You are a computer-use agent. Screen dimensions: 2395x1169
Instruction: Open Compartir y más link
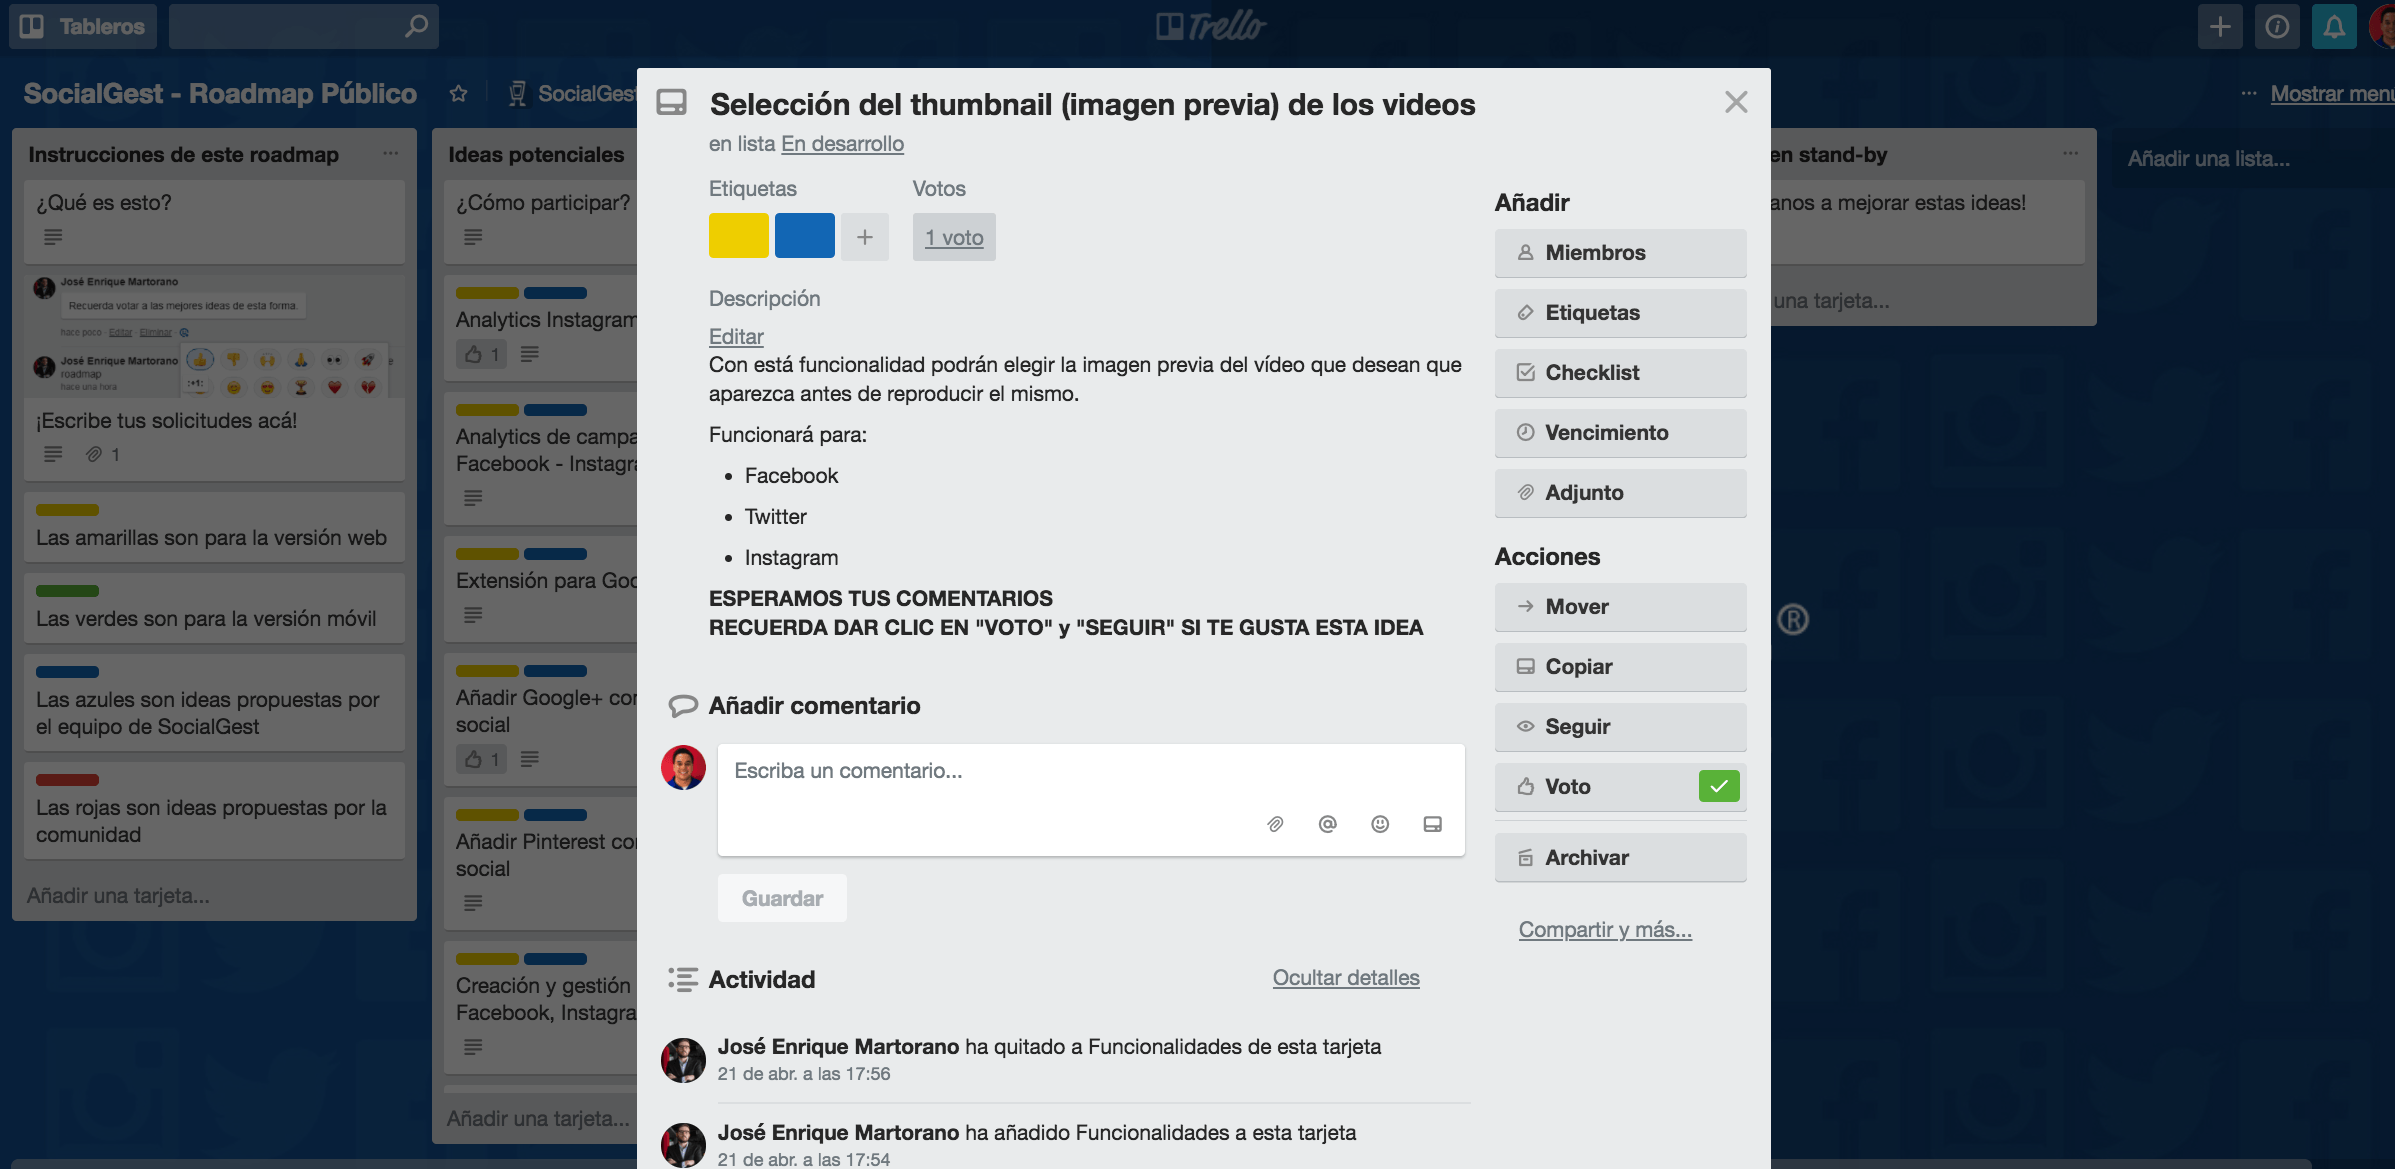pyautogui.click(x=1605, y=930)
